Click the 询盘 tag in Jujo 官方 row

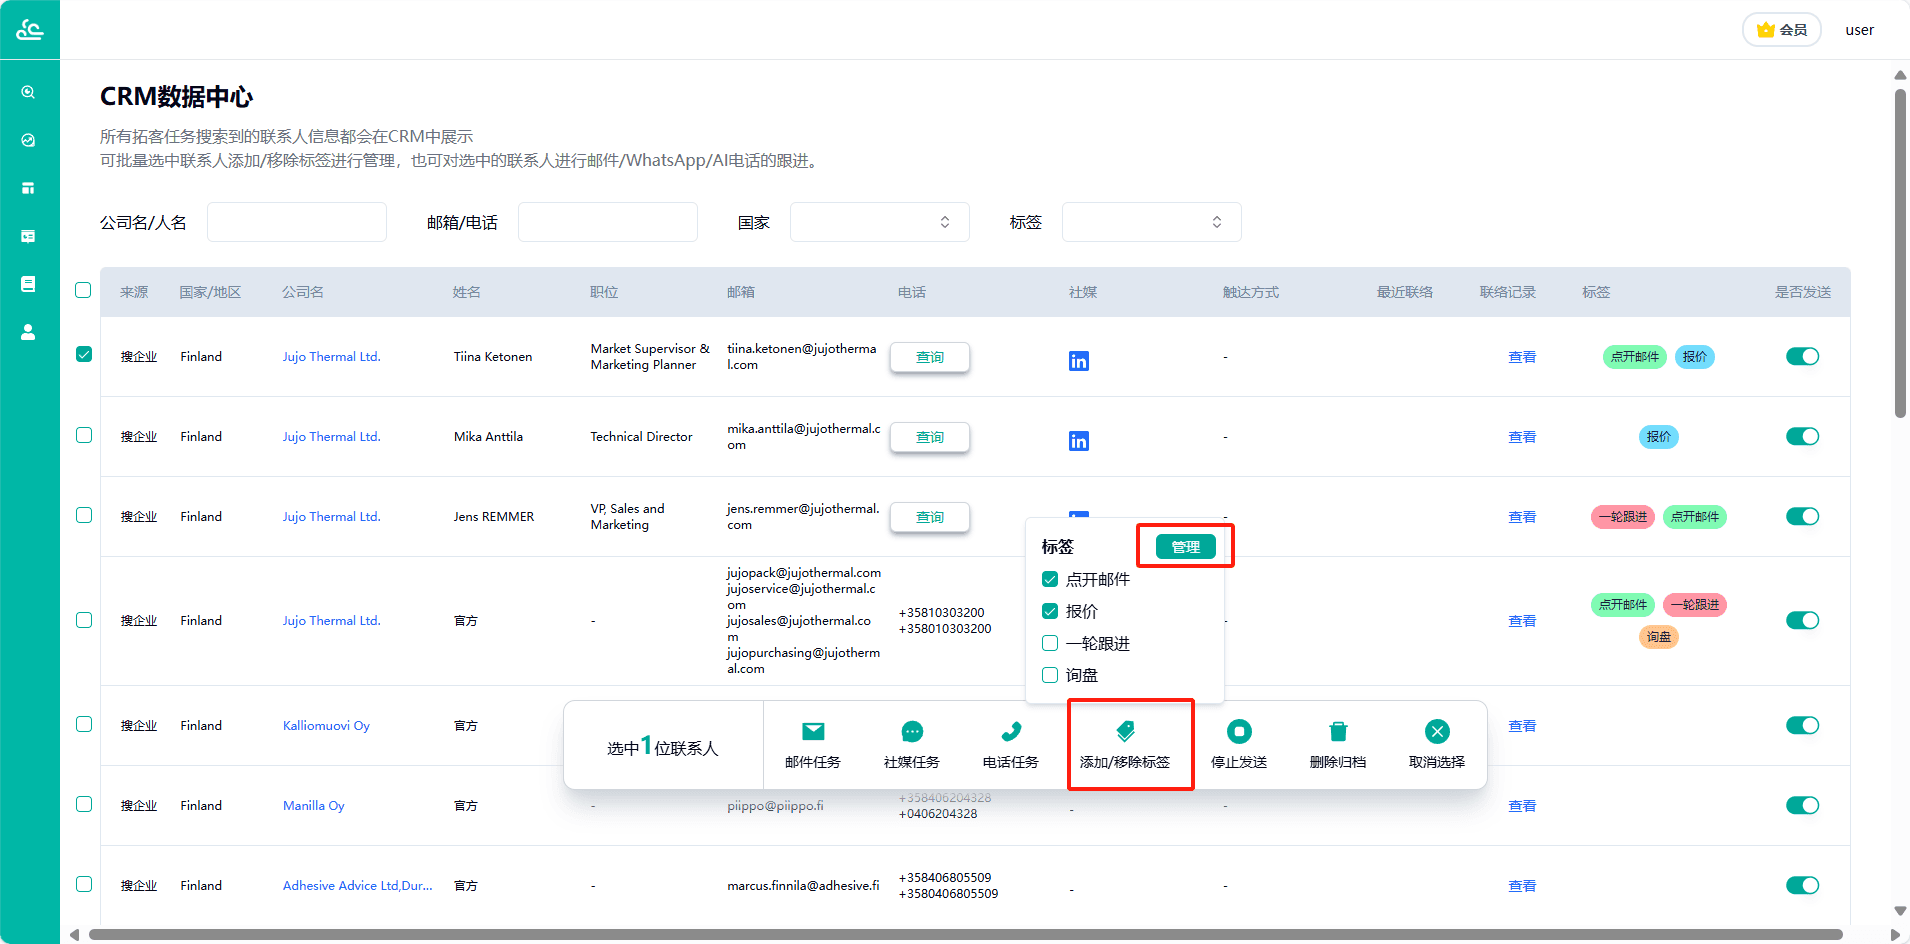(x=1659, y=637)
